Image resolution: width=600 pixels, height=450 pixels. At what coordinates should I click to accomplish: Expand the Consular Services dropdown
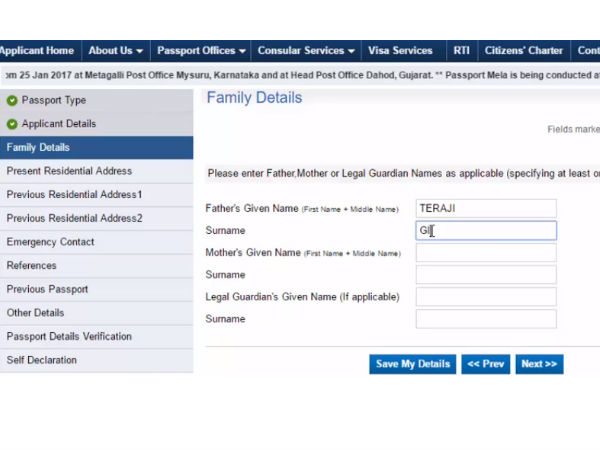[306, 51]
